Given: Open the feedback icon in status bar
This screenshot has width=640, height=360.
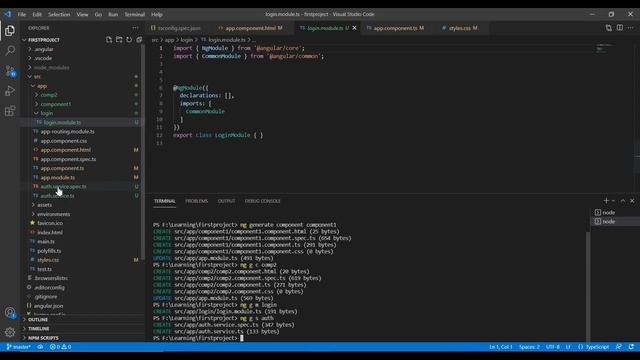Looking at the screenshot, I should [x=619, y=347].
